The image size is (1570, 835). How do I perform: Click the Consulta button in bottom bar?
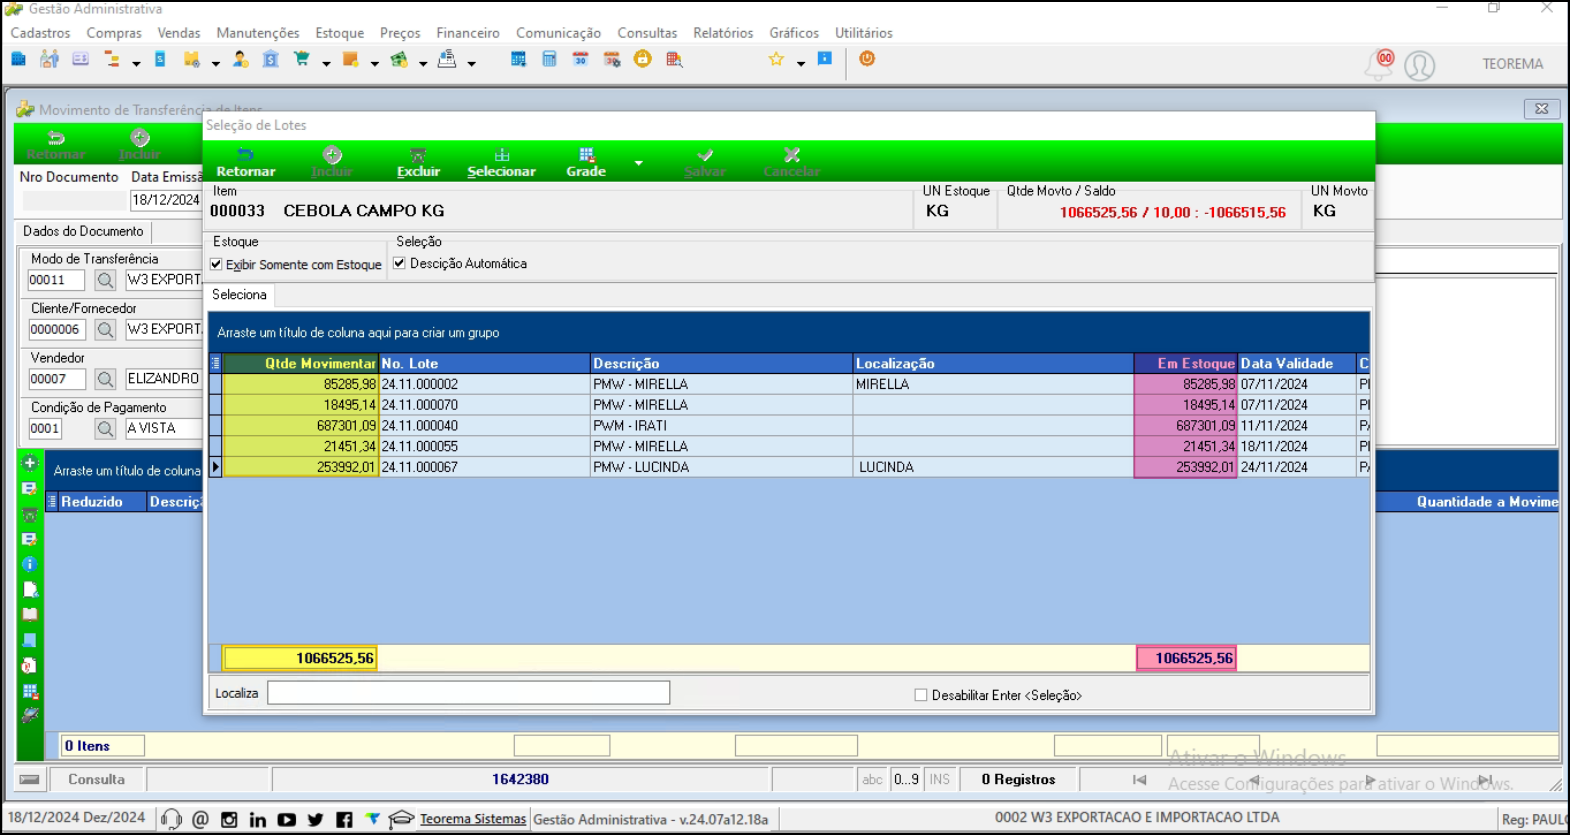pos(96,779)
